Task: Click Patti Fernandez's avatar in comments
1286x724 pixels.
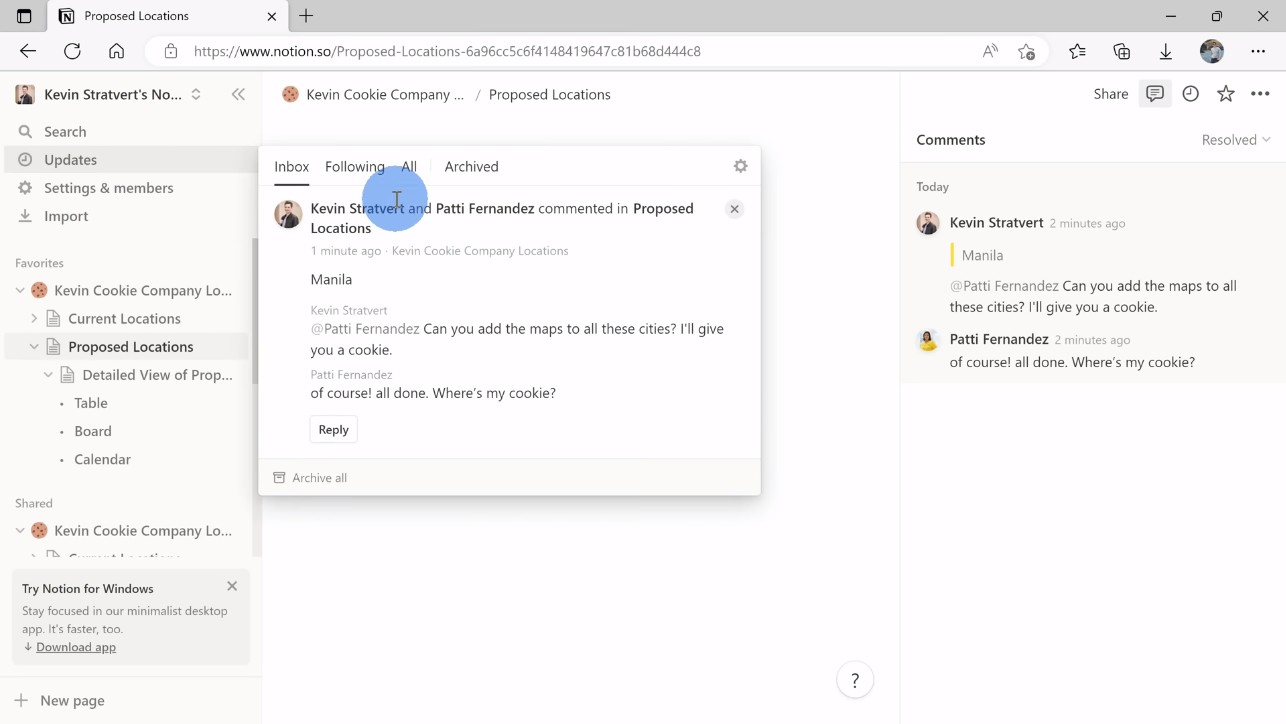Action: (x=928, y=340)
